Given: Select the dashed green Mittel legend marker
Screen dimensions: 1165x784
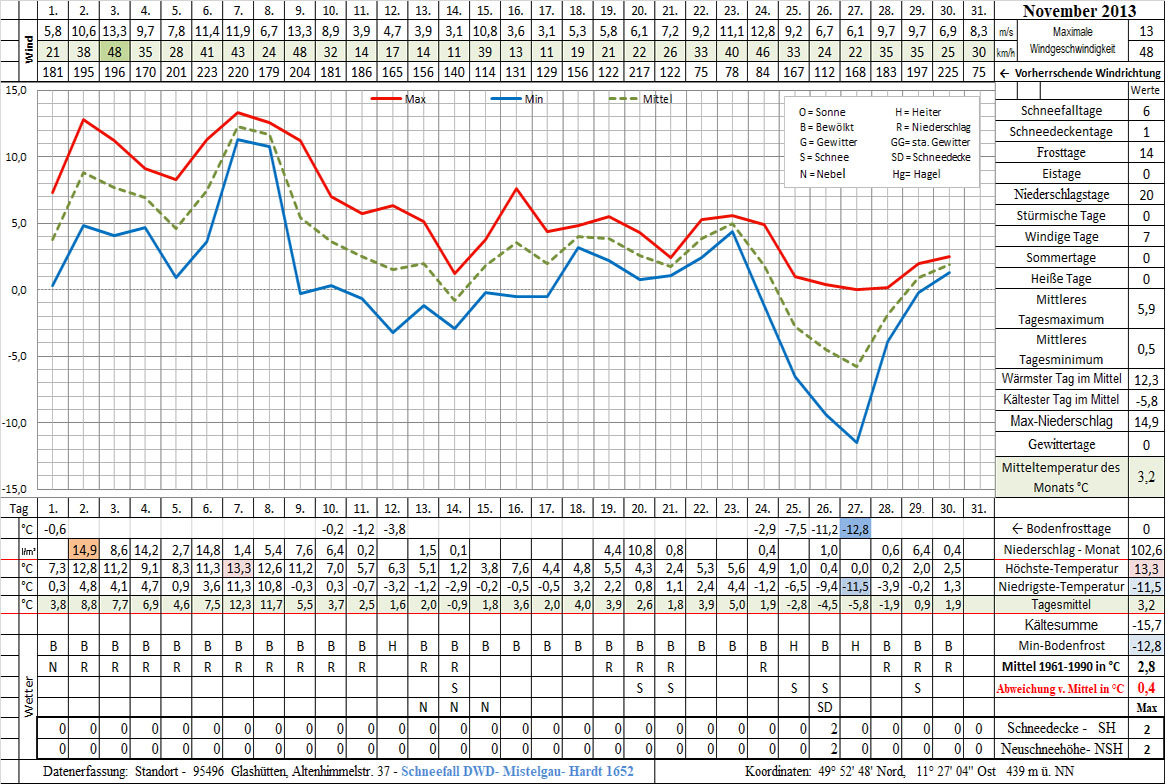Looking at the screenshot, I should [x=626, y=99].
